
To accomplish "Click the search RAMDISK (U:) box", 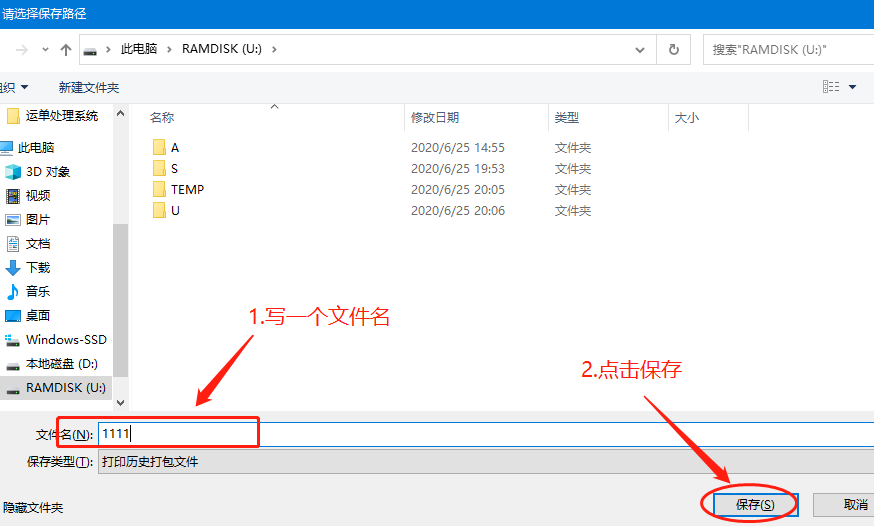I will [x=785, y=49].
